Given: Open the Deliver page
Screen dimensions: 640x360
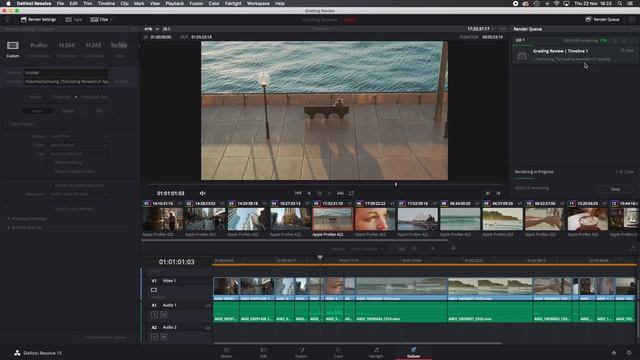Looking at the screenshot, I should tap(413, 353).
